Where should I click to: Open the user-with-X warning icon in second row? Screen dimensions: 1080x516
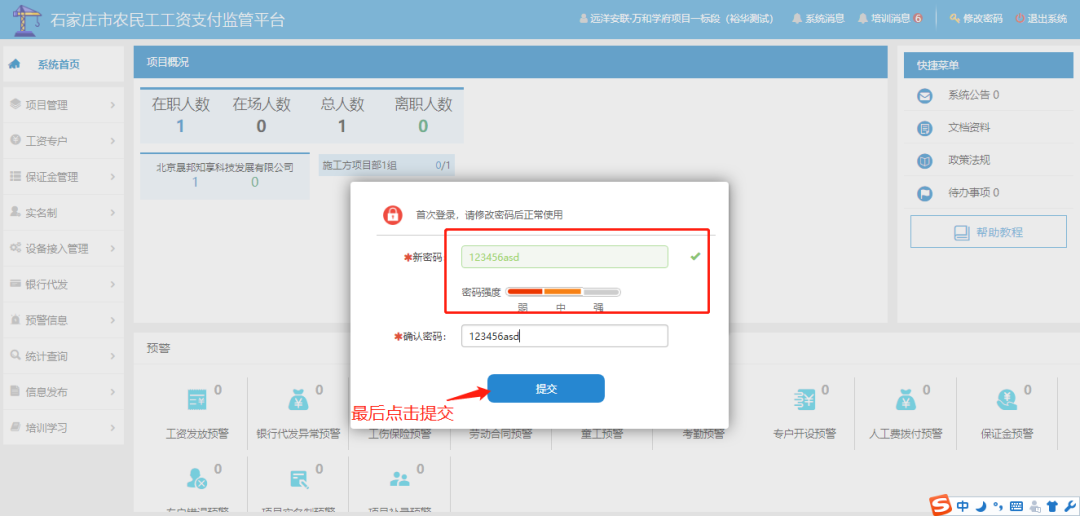coord(197,478)
